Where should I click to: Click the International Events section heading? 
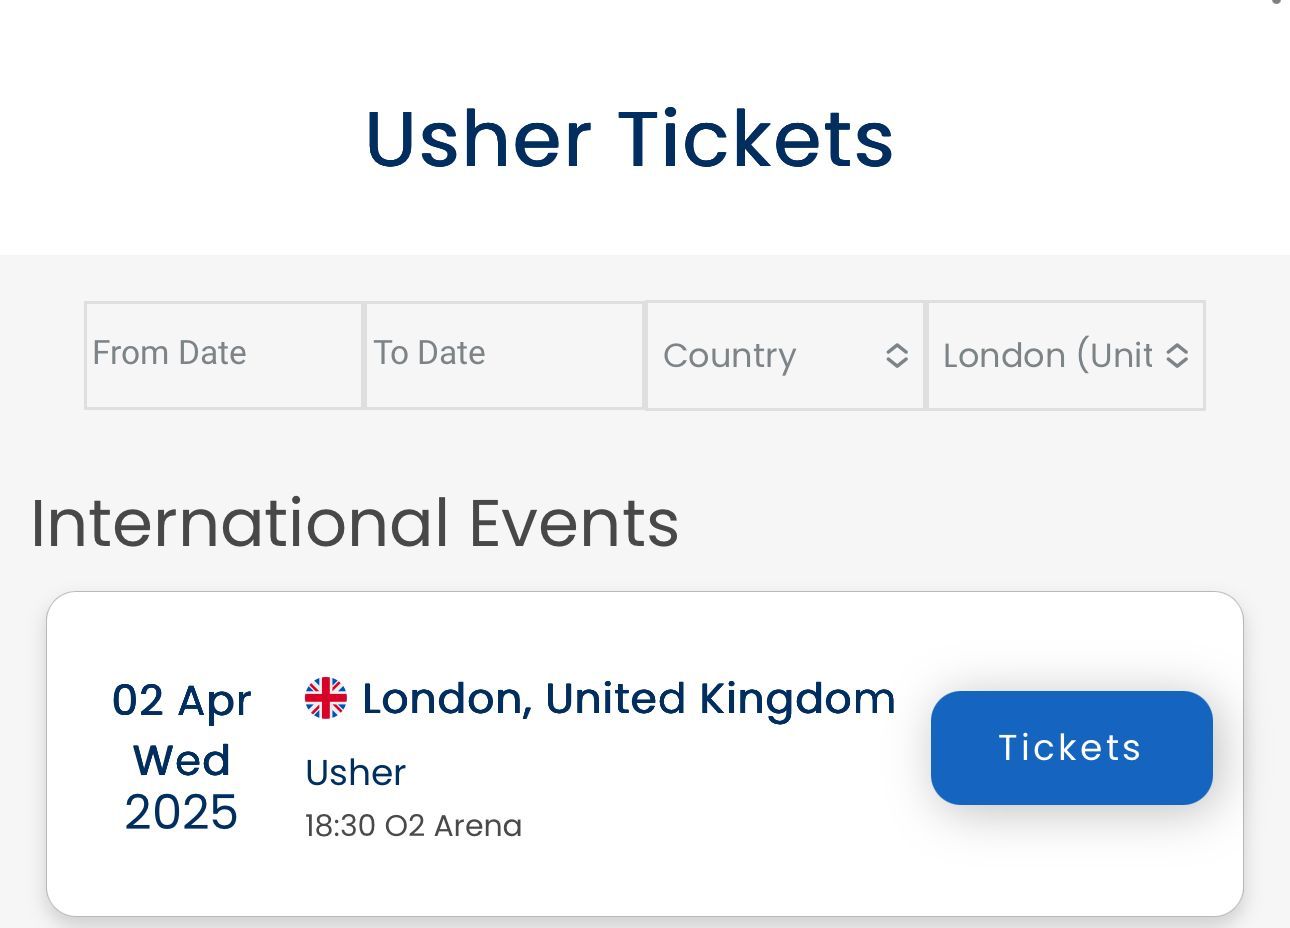(x=354, y=523)
